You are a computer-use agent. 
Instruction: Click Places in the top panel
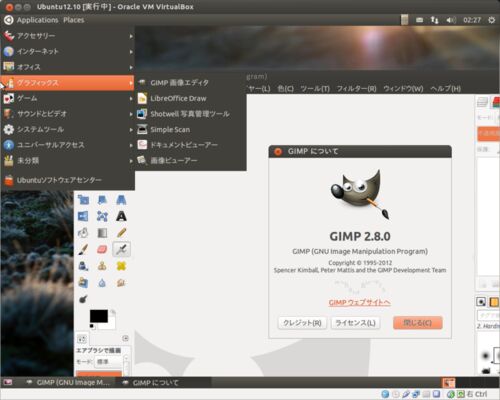[x=74, y=20]
